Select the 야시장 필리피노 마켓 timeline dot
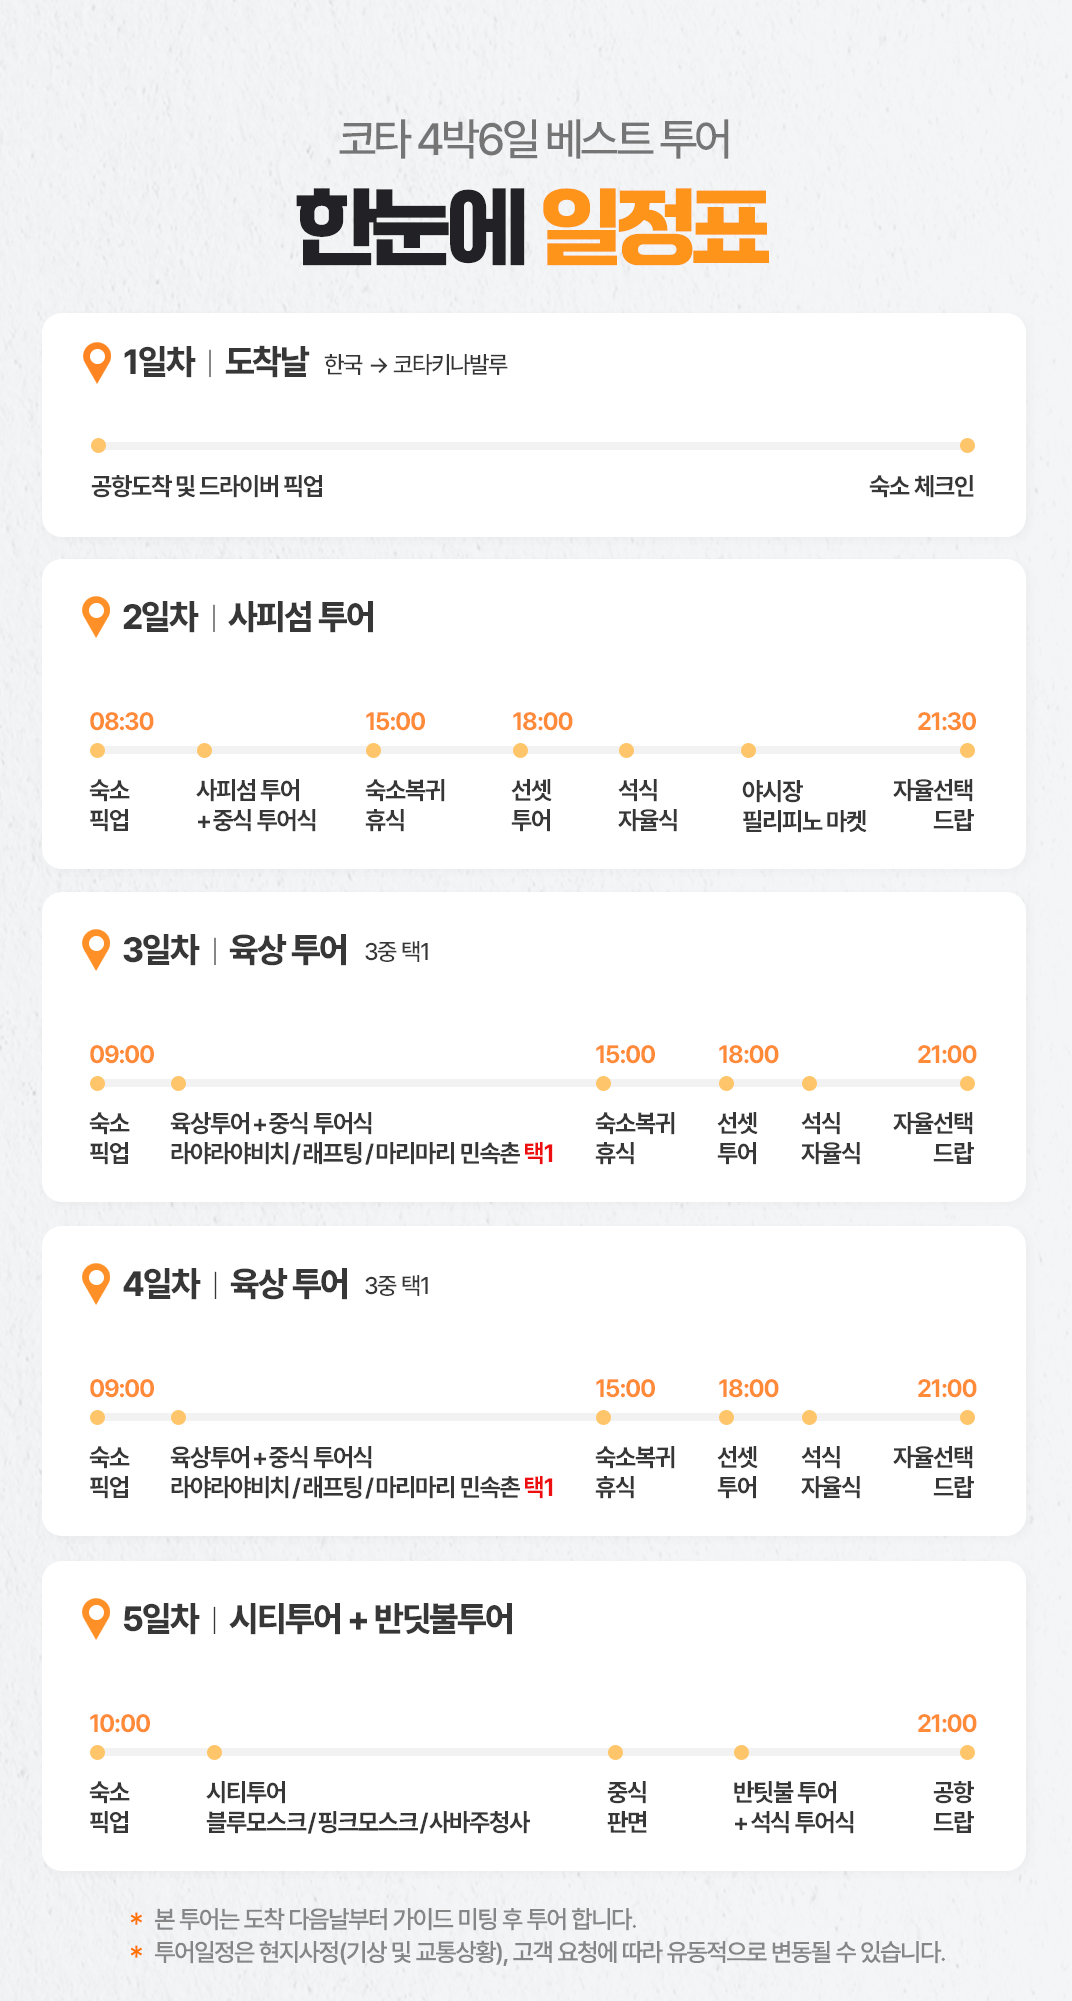The width and height of the screenshot is (1072, 2001). point(748,750)
